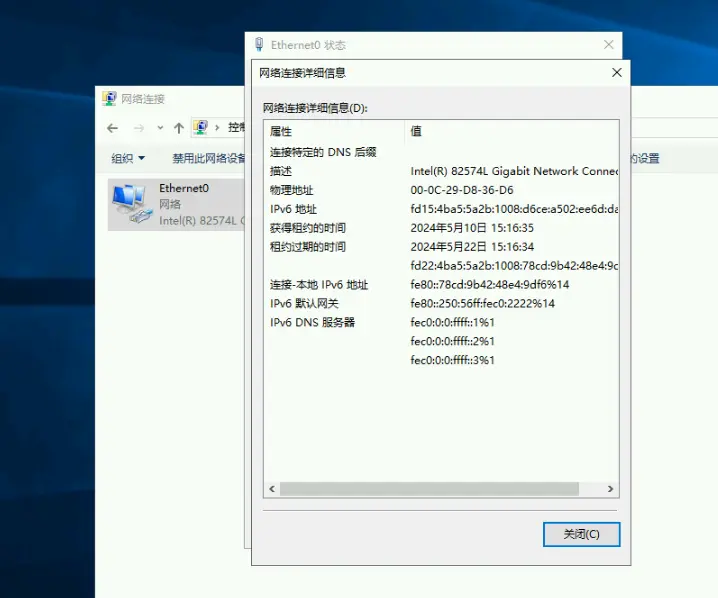Click the back arrow in 网络连接 window
The image size is (718, 598).
(112, 128)
